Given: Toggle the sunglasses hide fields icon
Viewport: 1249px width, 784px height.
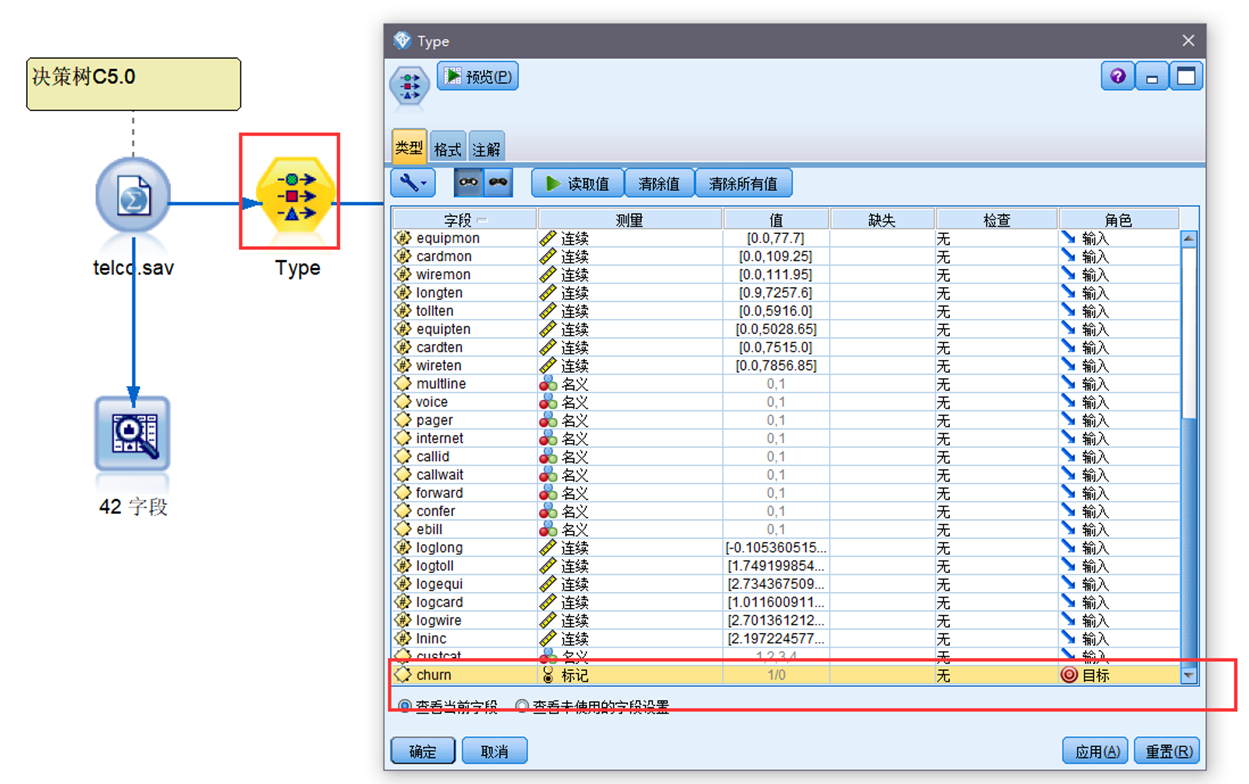Looking at the screenshot, I should click(x=498, y=183).
